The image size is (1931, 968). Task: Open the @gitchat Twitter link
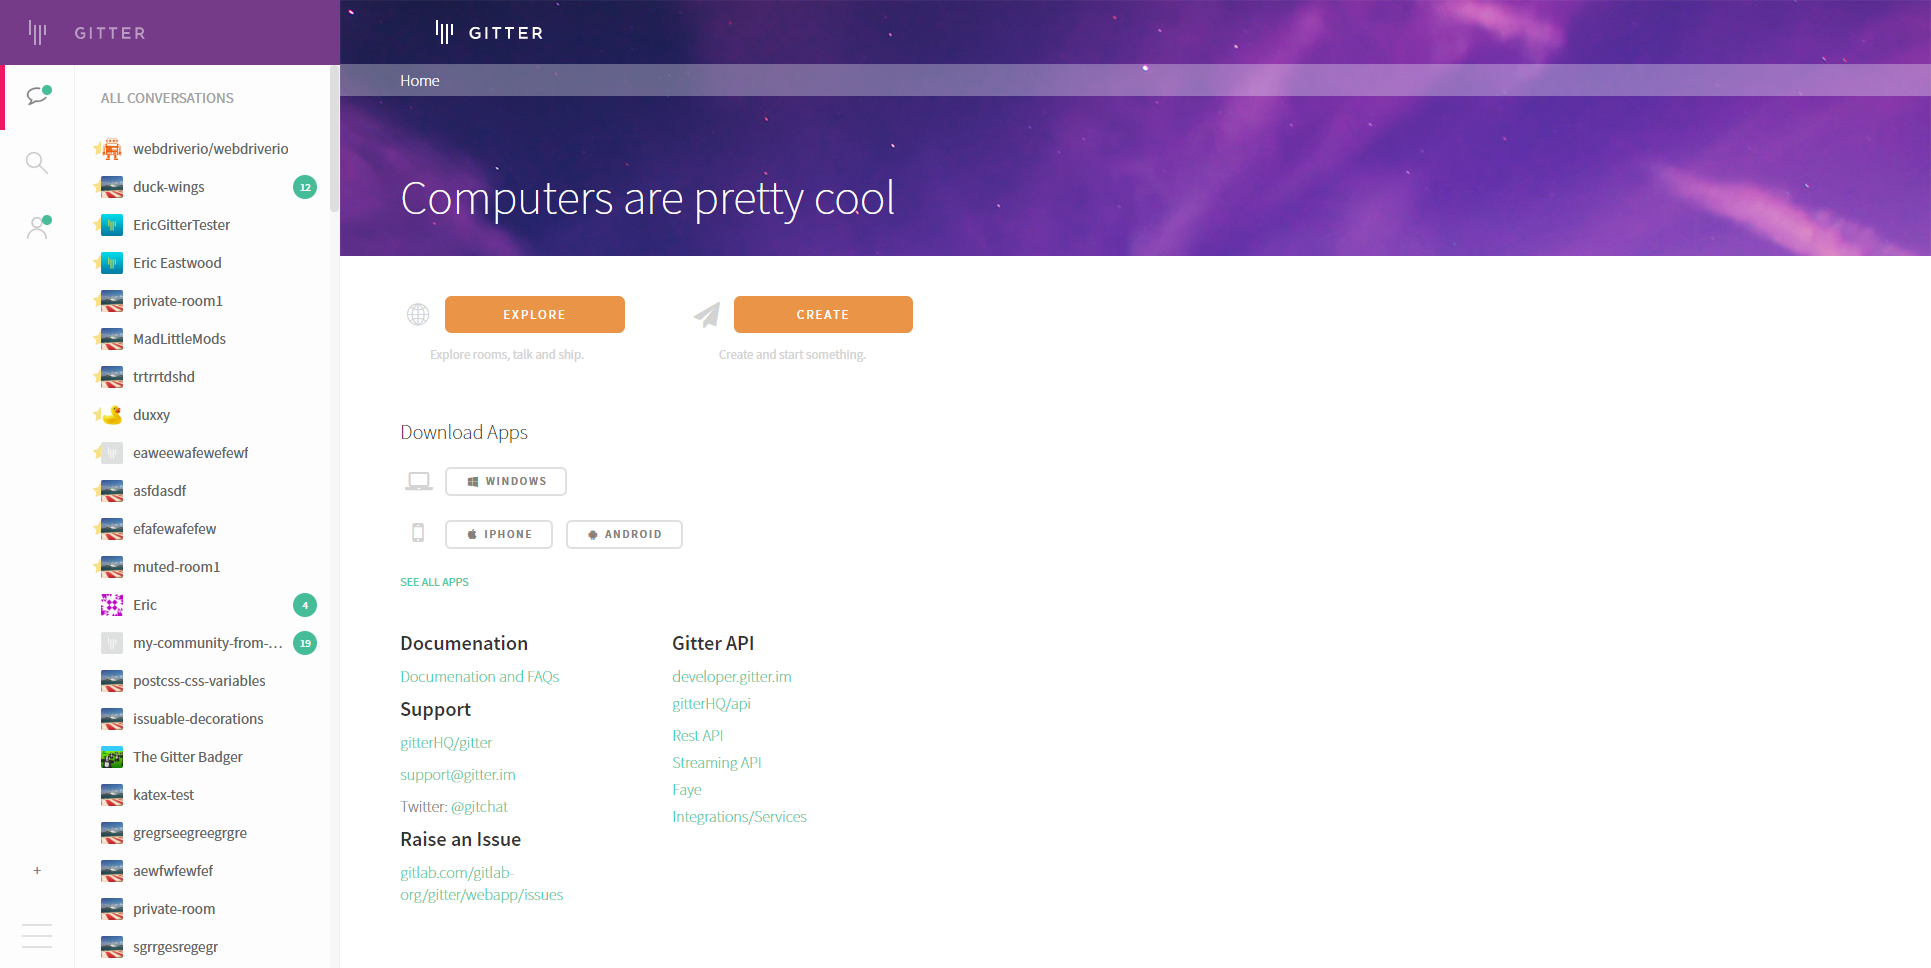point(479,807)
